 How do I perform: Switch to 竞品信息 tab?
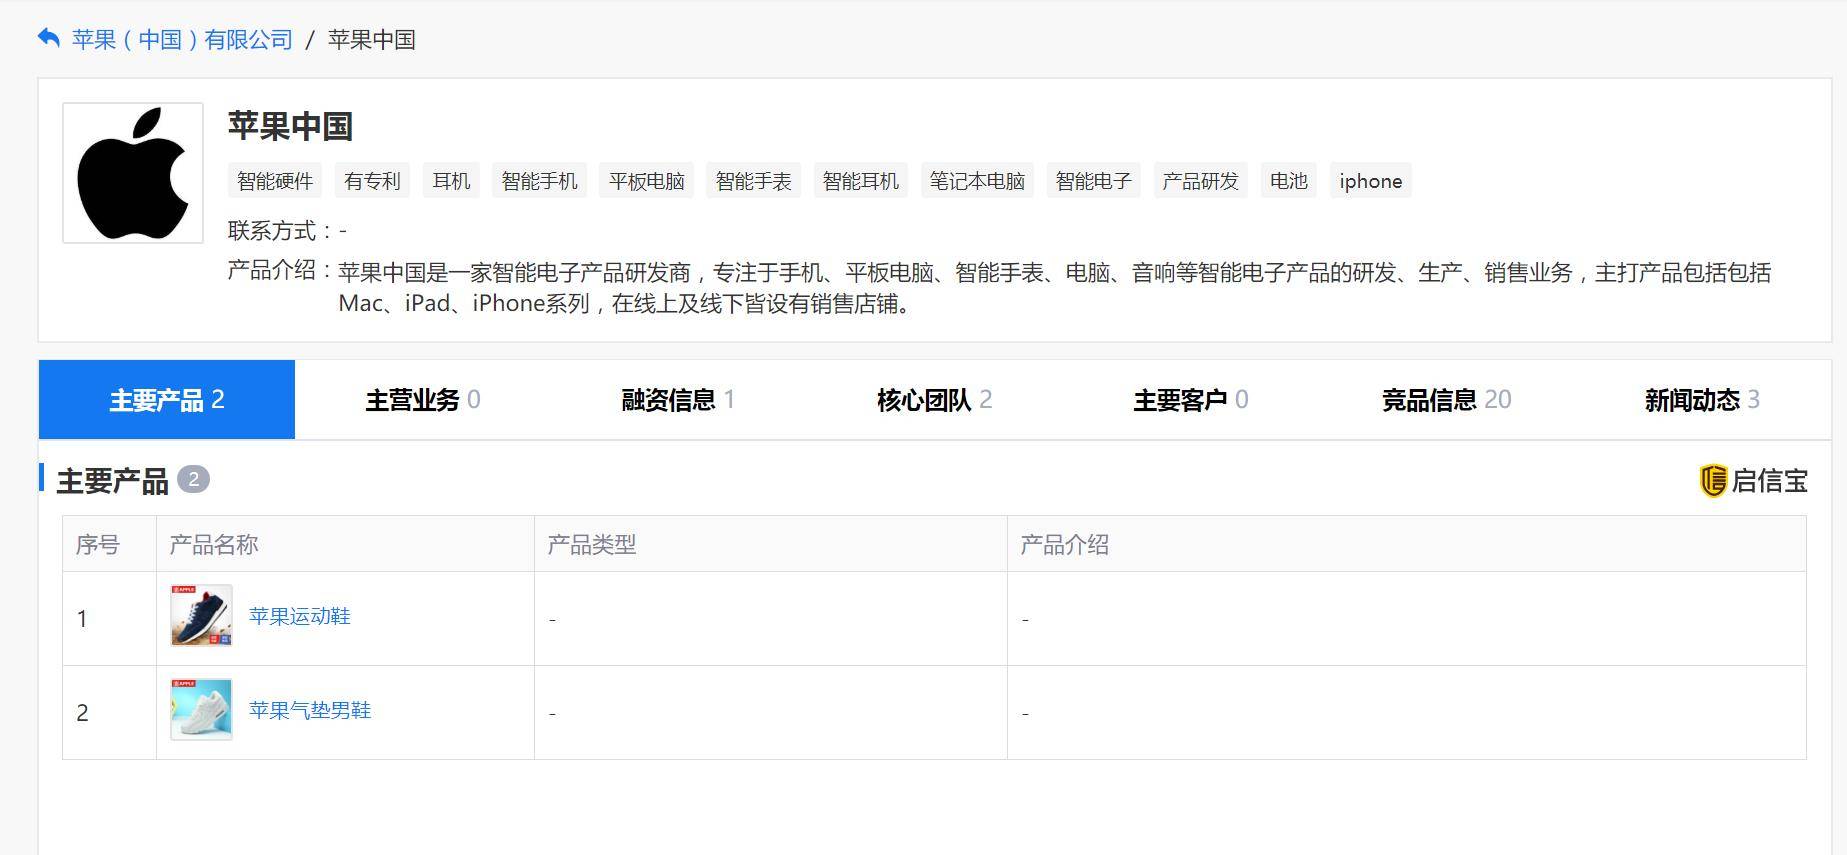click(x=1447, y=400)
